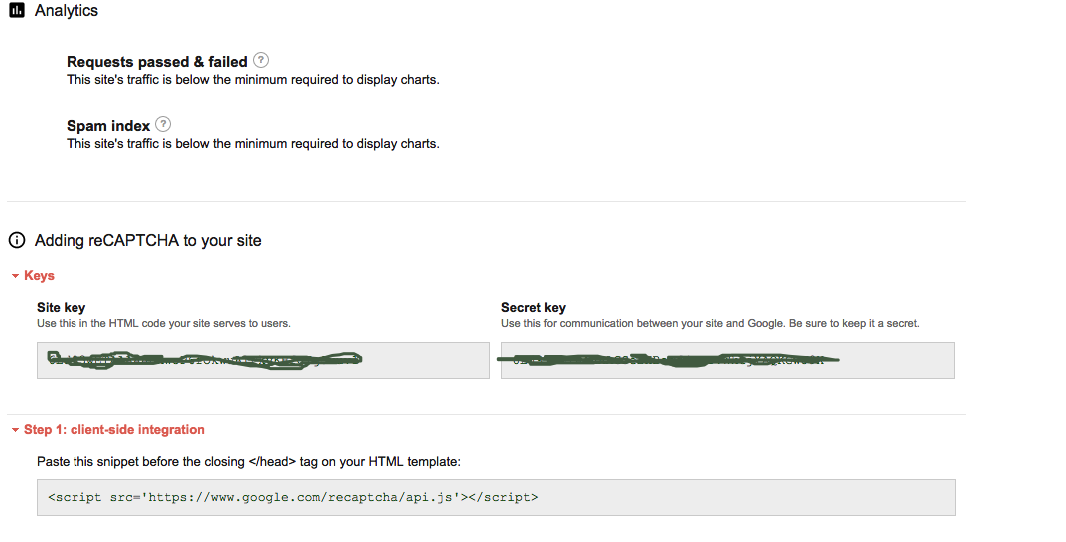The height and width of the screenshot is (542, 1066).
Task: Click the Spam index heading
Action: [x=108, y=126]
